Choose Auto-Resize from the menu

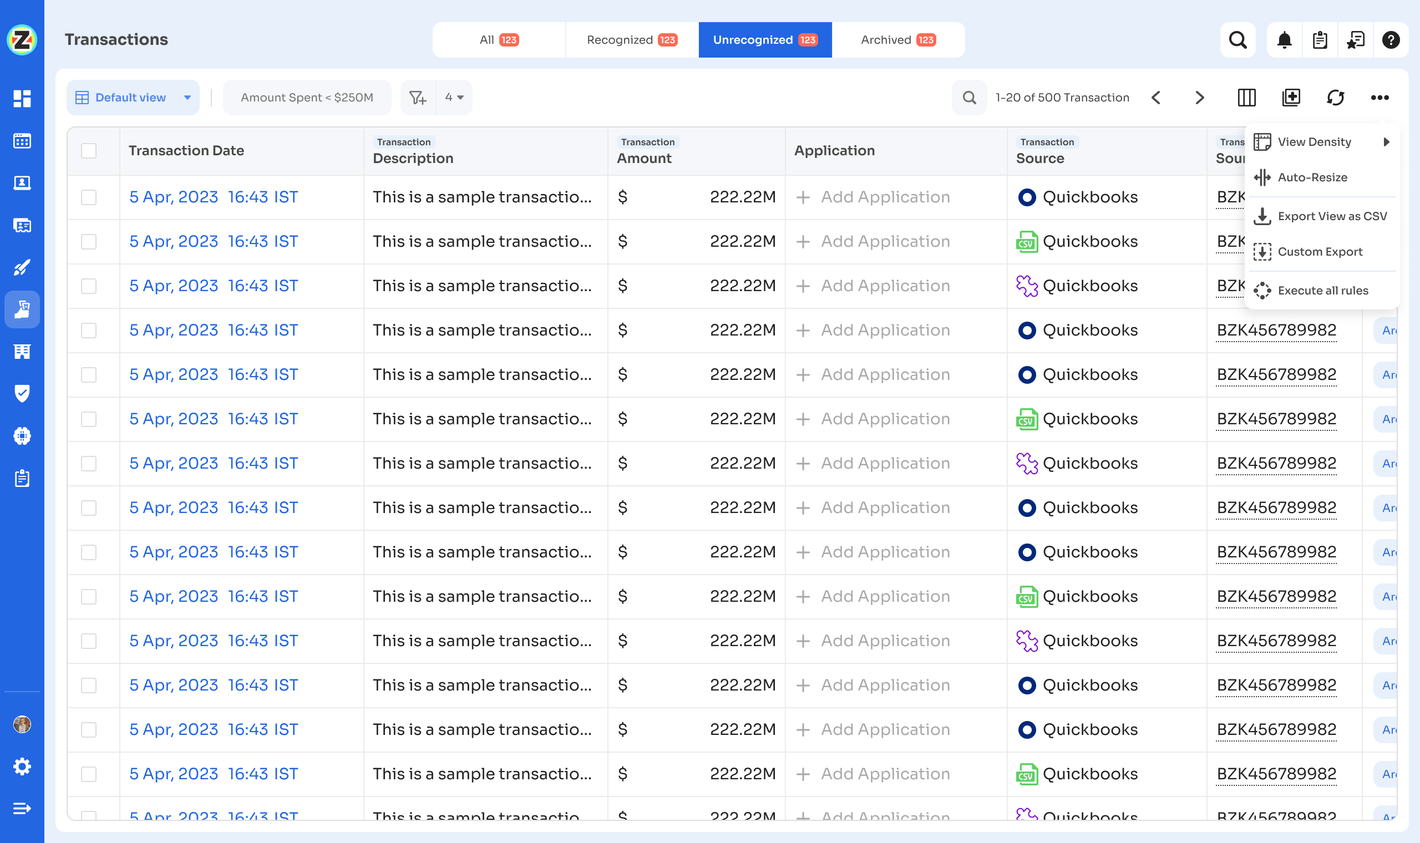click(1322, 177)
